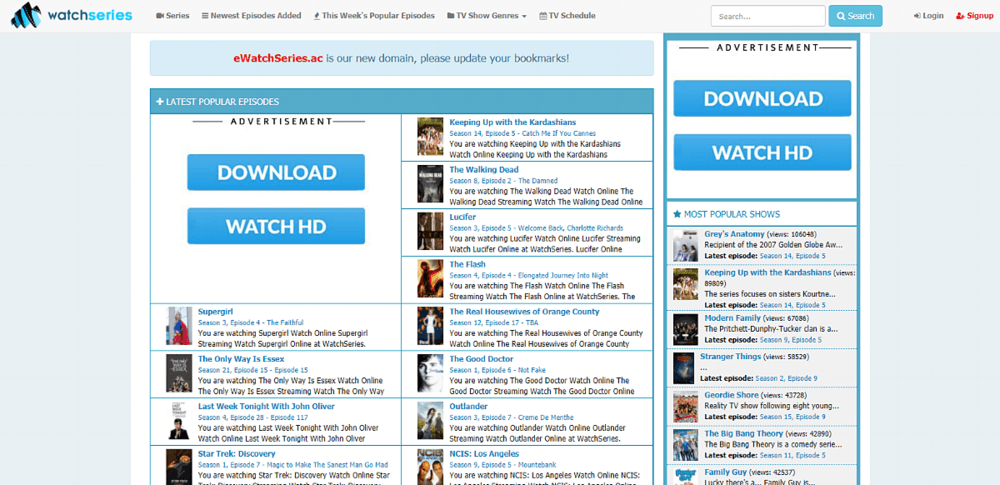Click NCIS: Los Angeles poster thumbnail
Viewport: 1000px width, 485px height.
pos(430,467)
